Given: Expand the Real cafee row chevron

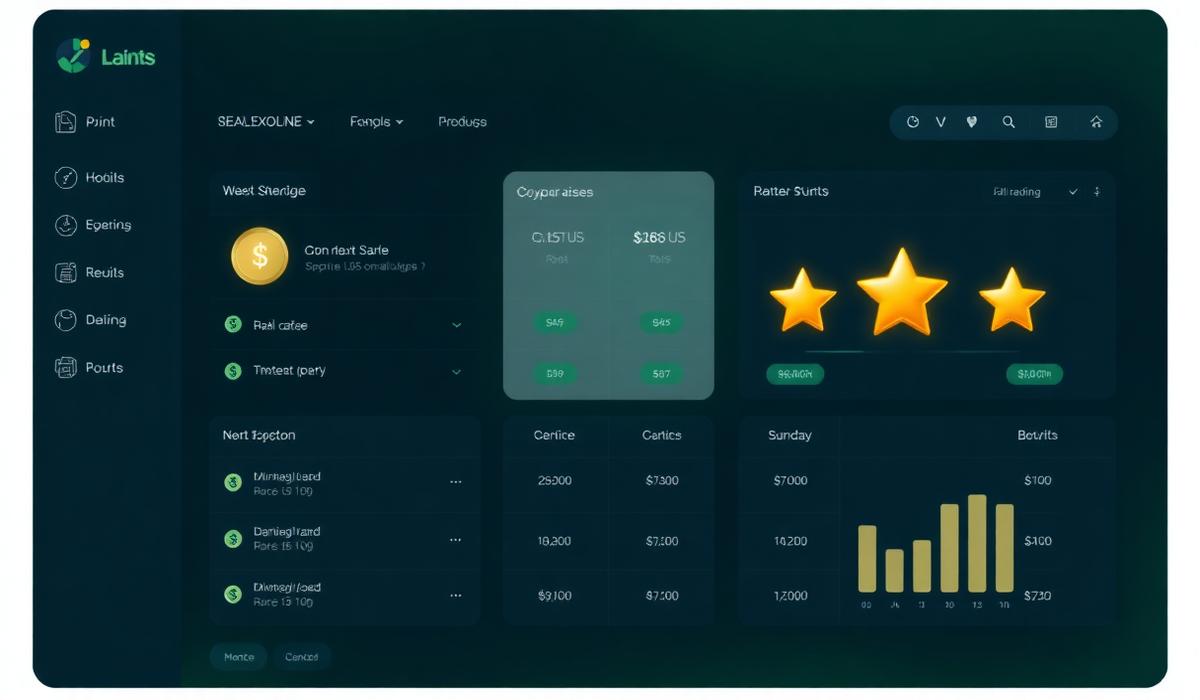Looking at the screenshot, I should click(x=457, y=325).
